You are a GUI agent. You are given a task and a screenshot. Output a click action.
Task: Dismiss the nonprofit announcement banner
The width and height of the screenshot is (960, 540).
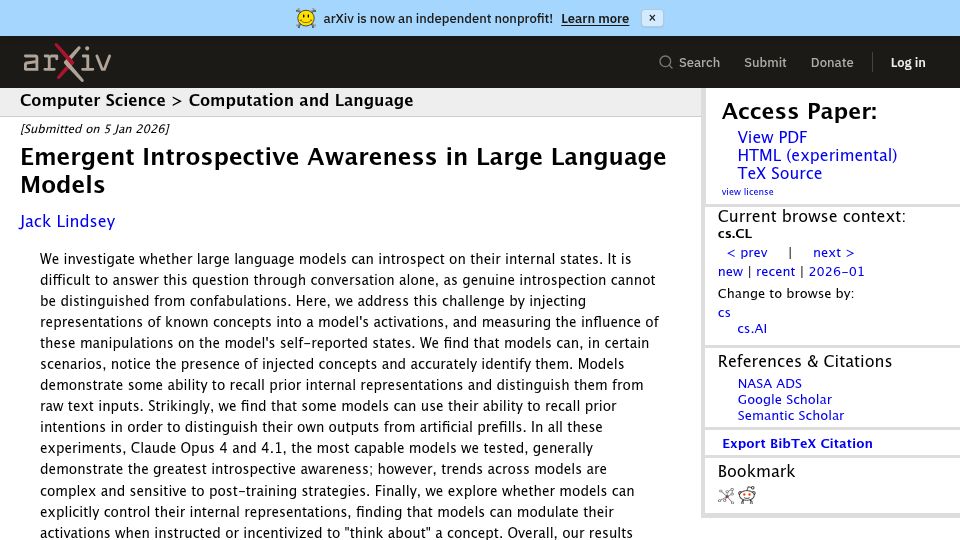(652, 18)
